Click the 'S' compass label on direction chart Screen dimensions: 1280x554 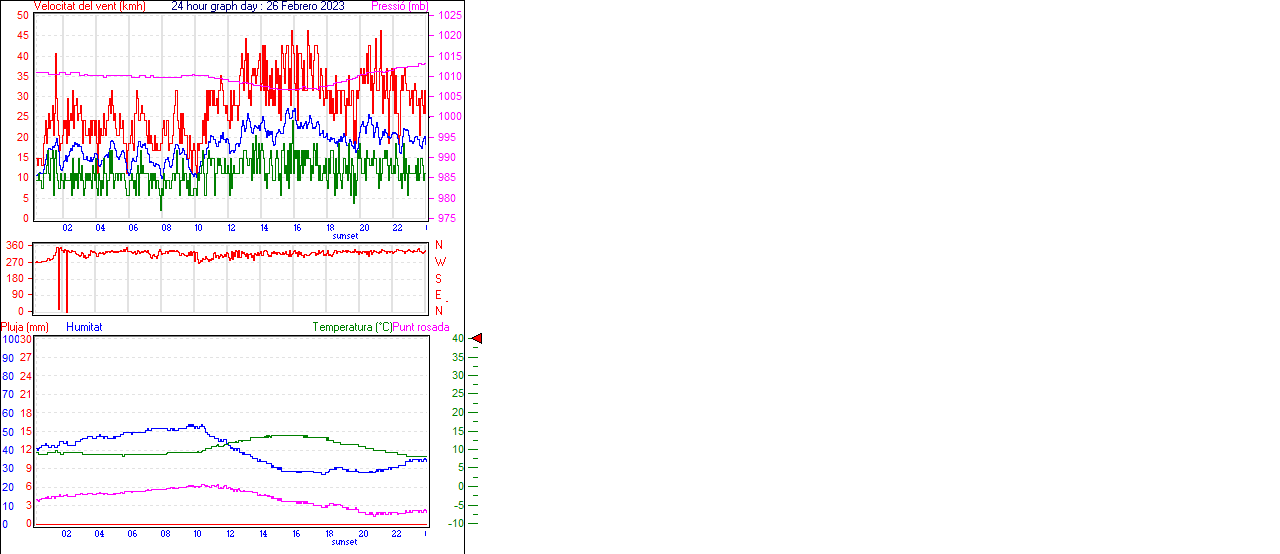[x=438, y=278]
